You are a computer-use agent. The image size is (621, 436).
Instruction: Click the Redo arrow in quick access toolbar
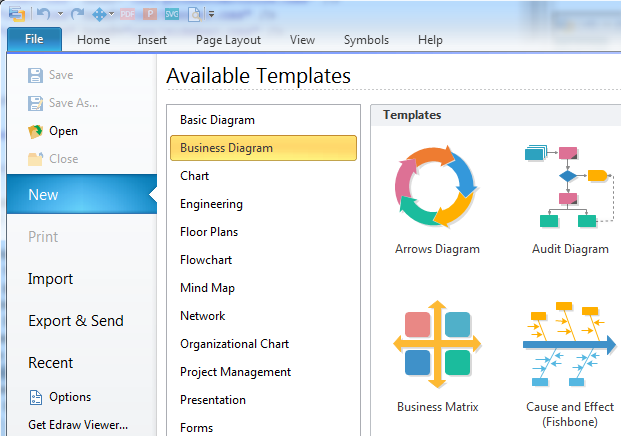click(x=75, y=14)
